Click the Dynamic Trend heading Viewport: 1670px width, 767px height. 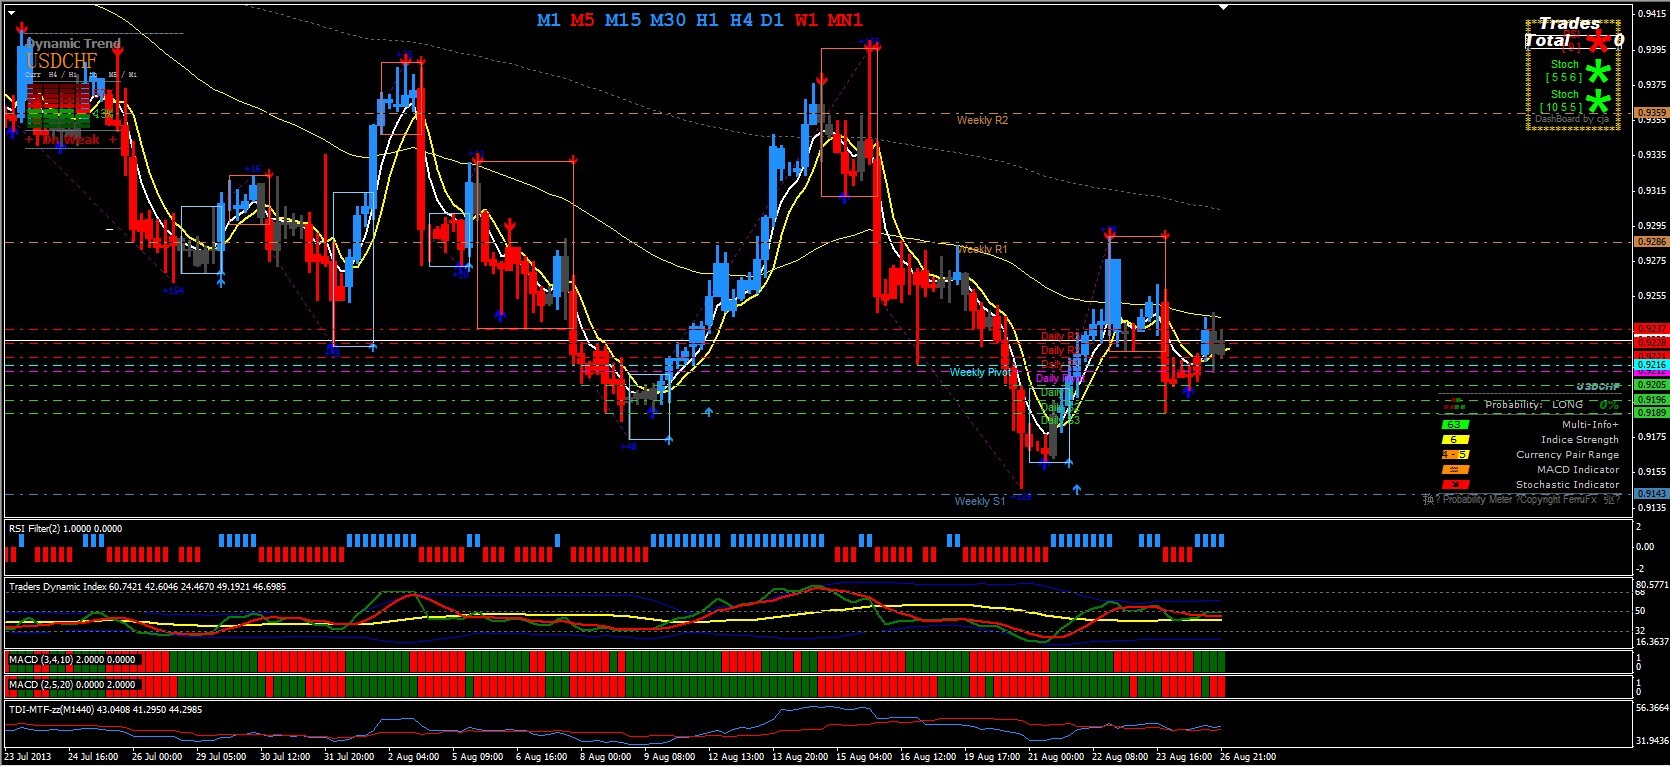[73, 44]
